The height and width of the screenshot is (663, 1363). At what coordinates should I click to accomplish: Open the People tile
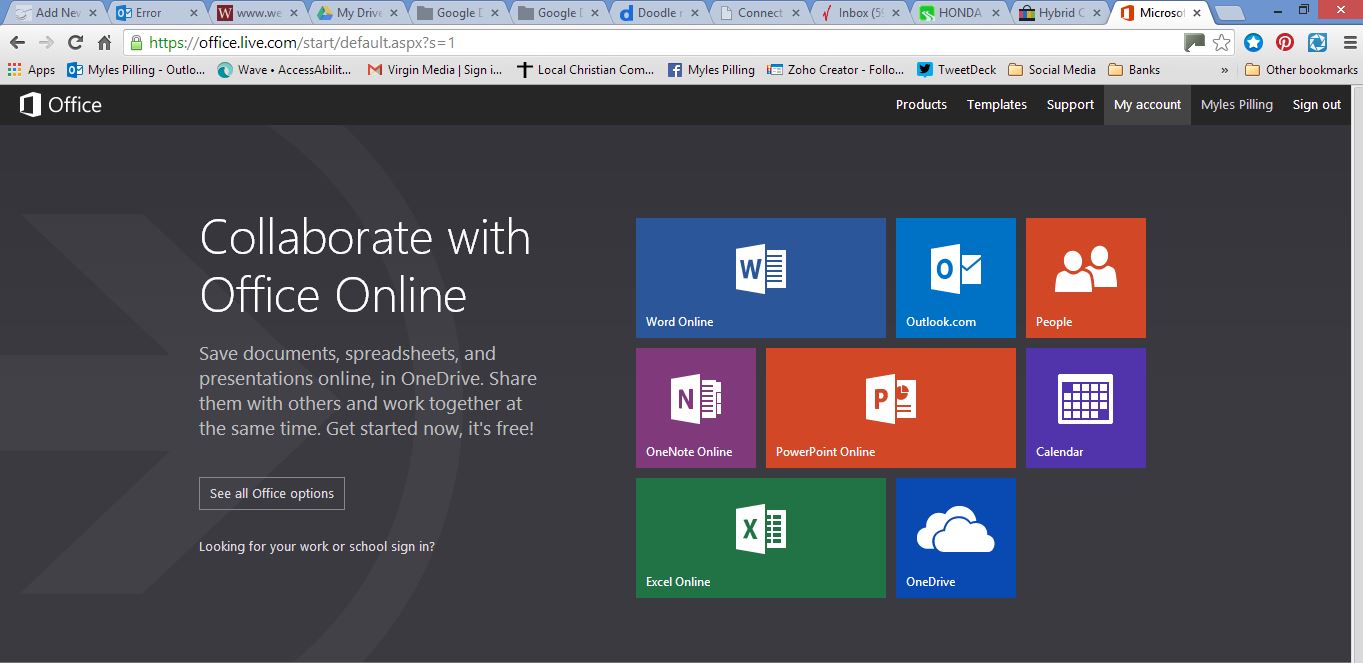pos(1085,277)
